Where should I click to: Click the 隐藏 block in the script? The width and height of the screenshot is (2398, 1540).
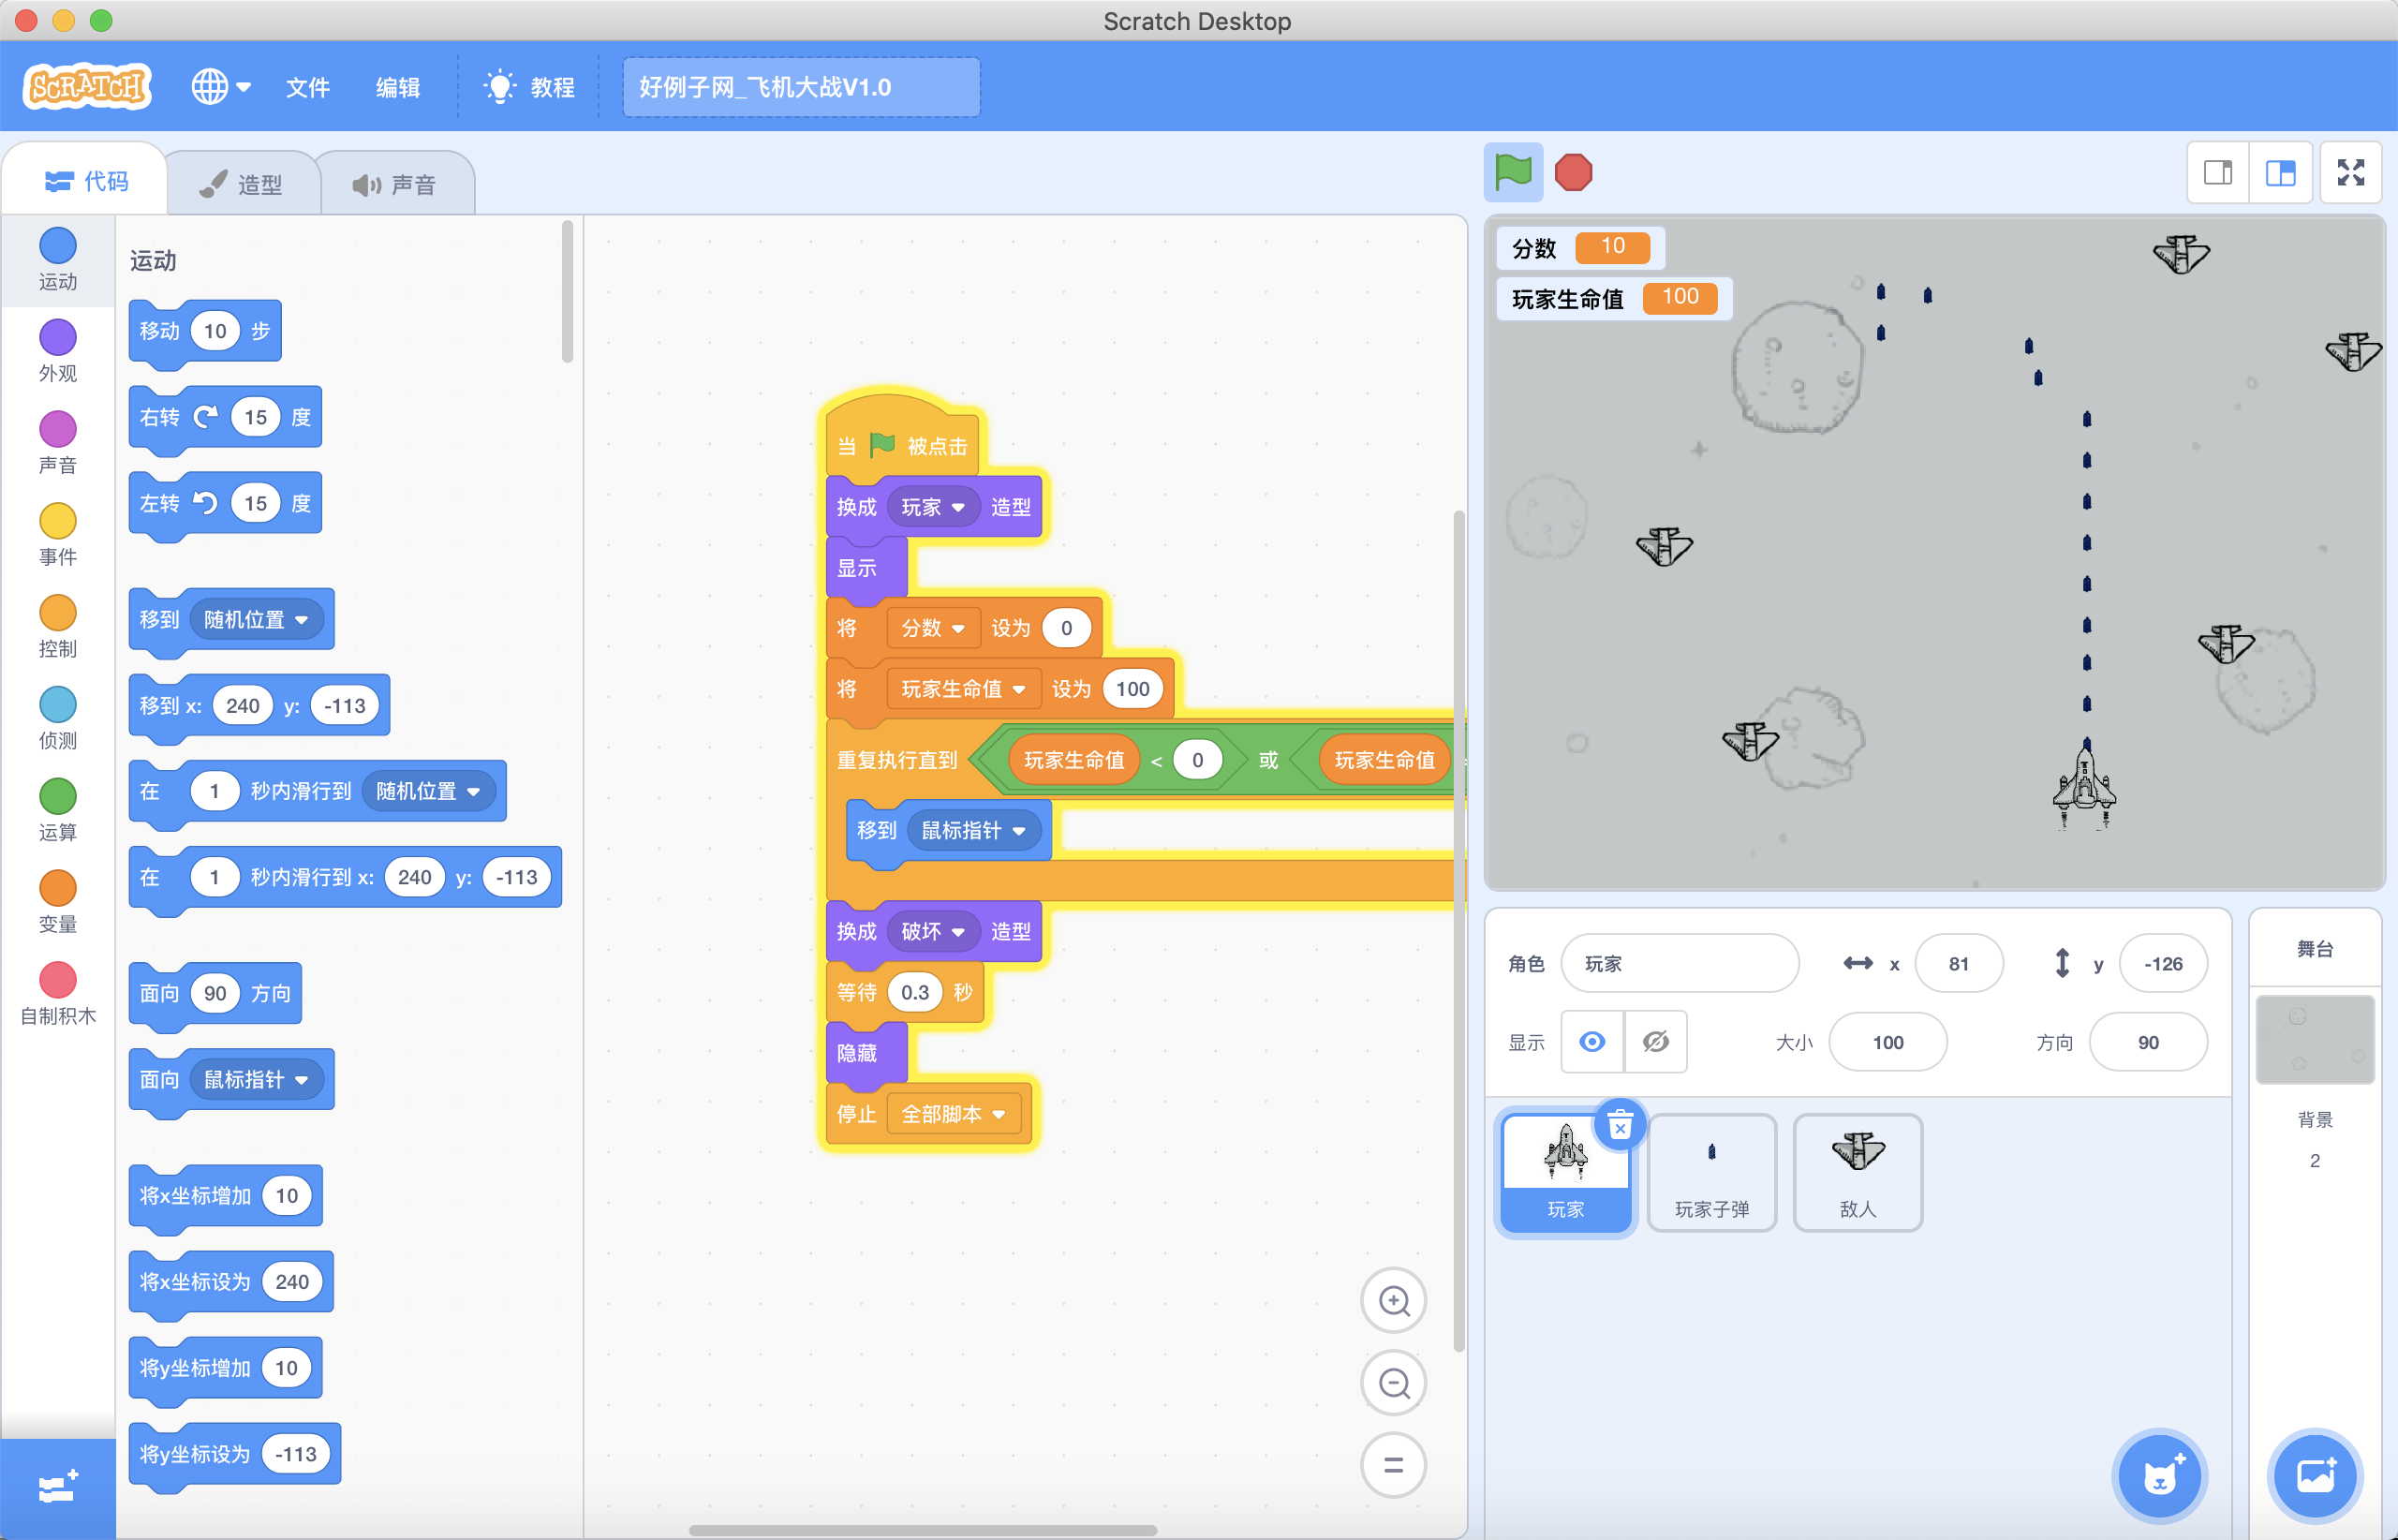tap(866, 1052)
